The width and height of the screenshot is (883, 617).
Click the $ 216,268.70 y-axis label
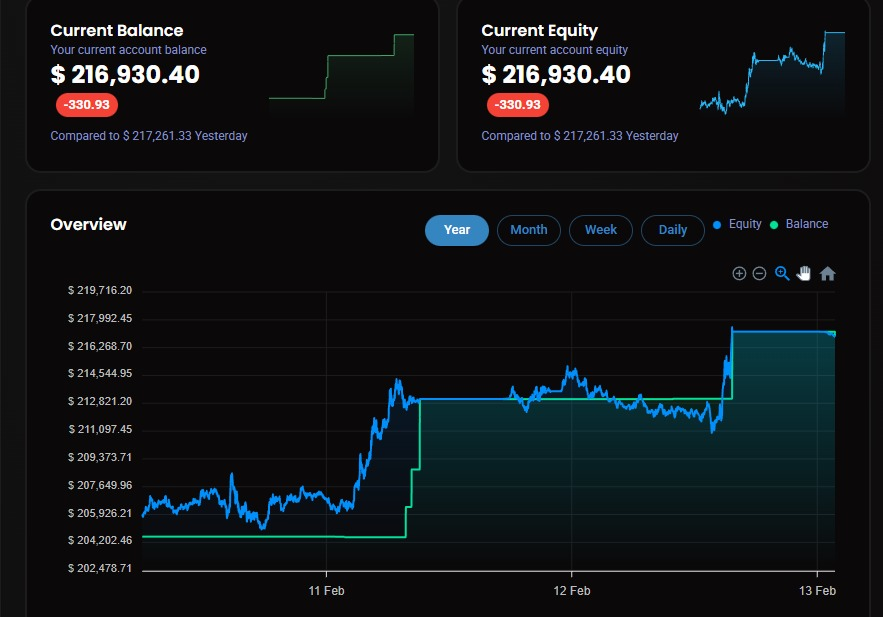point(100,346)
